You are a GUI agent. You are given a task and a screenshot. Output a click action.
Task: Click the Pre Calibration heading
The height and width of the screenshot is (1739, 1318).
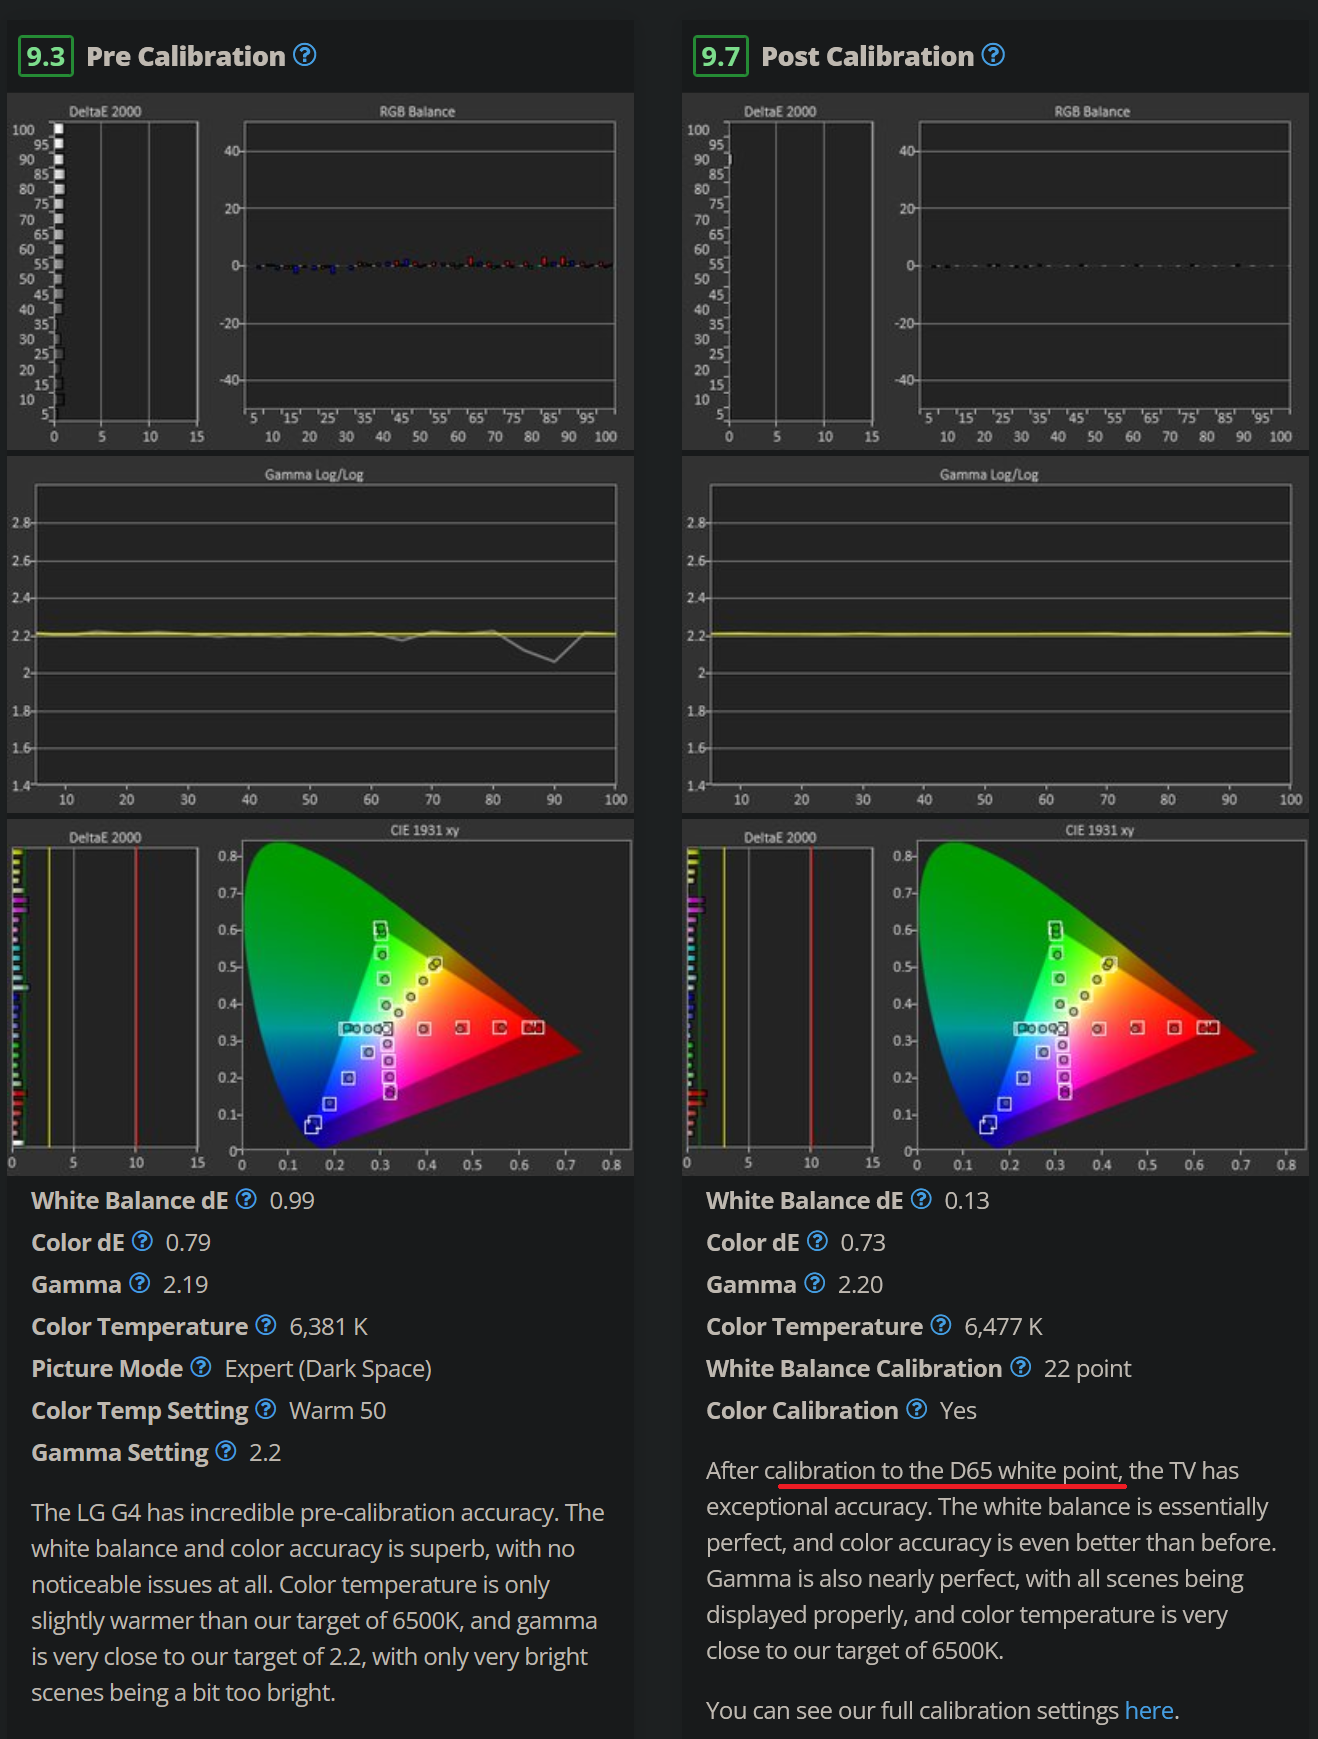pos(186,56)
